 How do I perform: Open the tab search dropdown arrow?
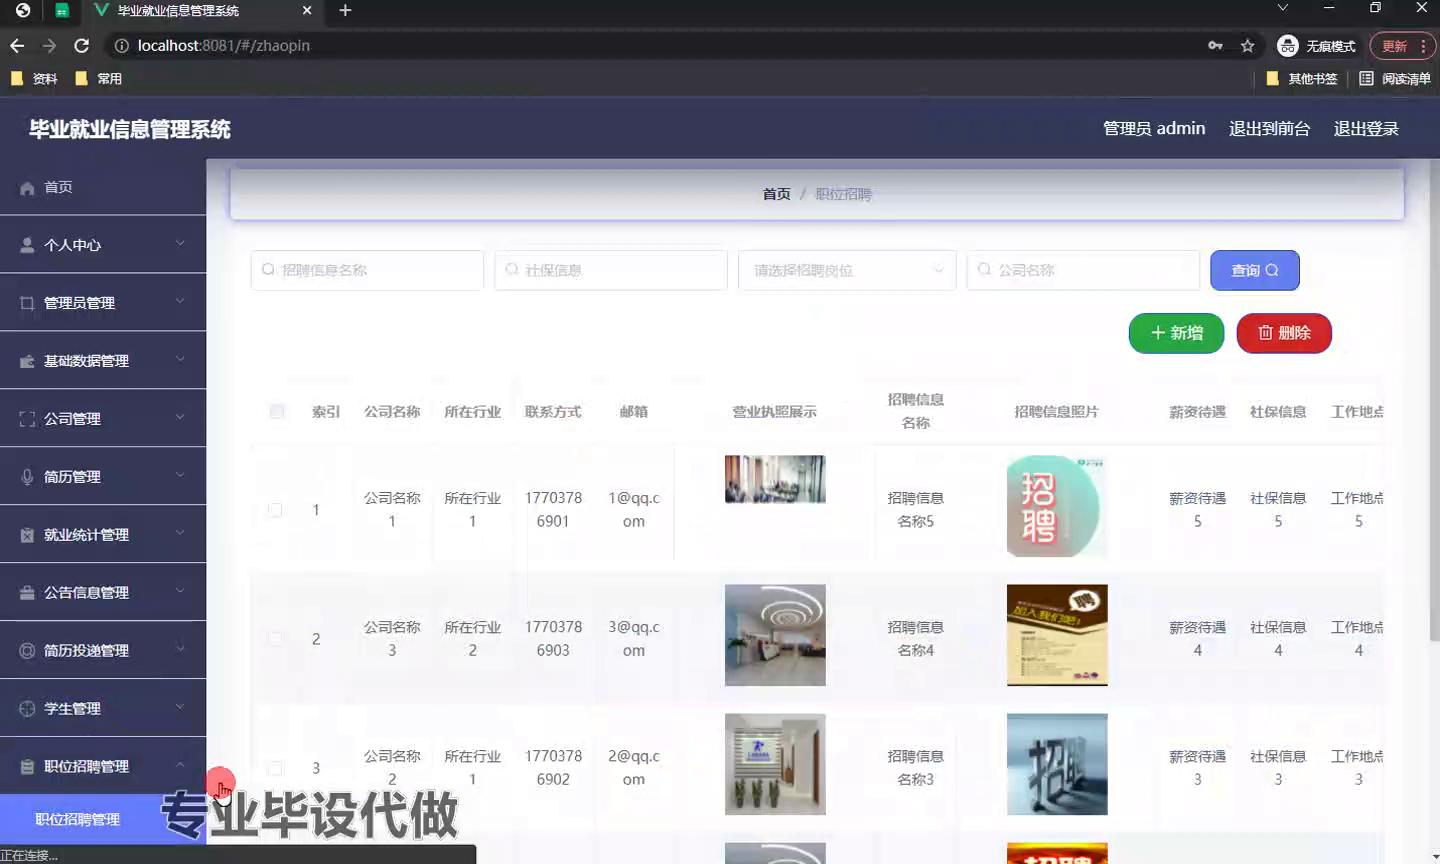(1282, 8)
